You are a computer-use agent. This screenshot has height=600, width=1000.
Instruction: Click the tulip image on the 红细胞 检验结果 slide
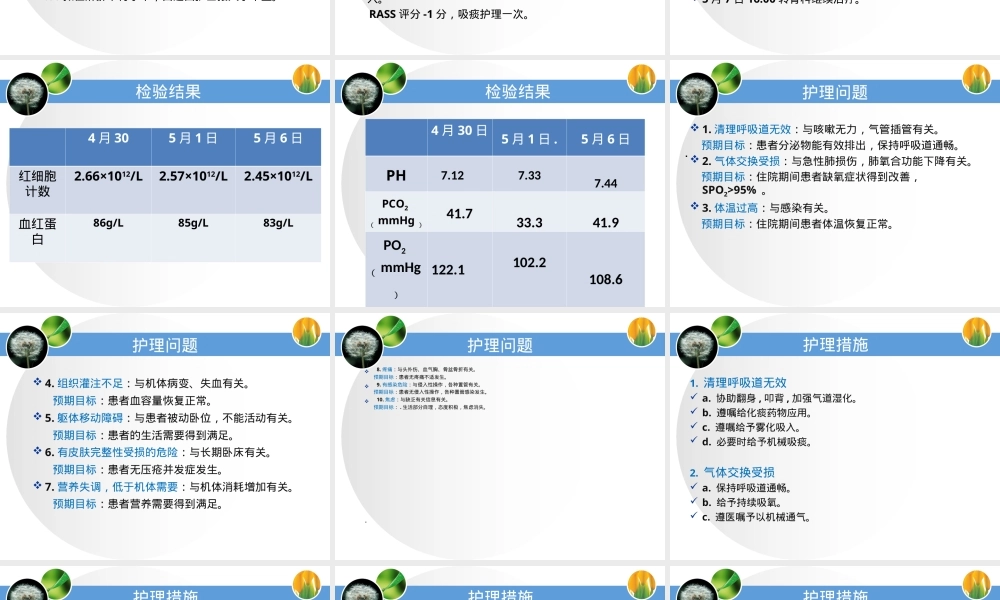306,80
